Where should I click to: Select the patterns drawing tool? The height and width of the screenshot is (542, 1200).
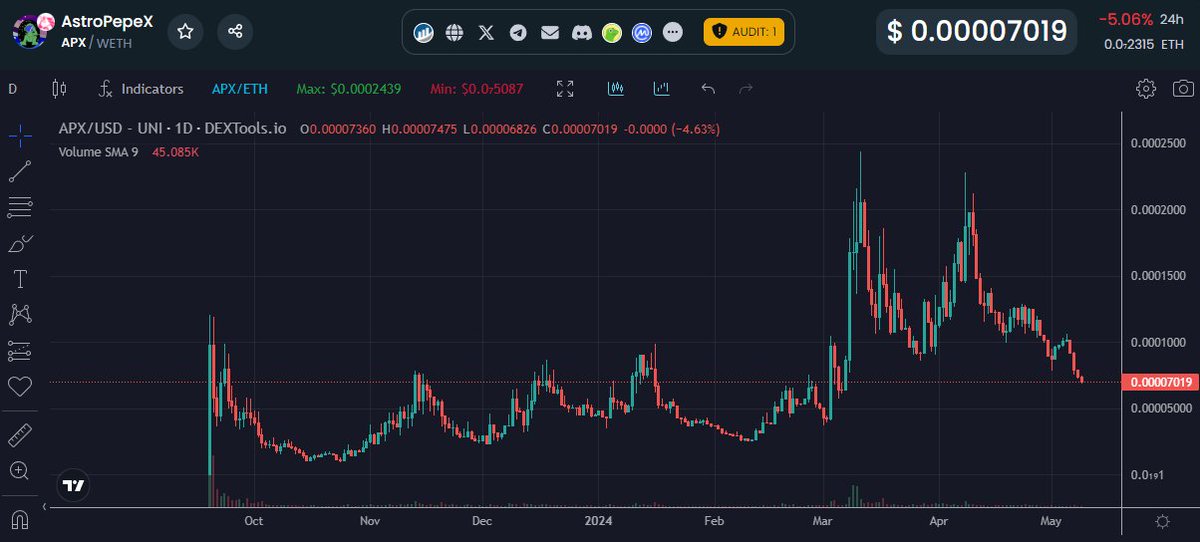(x=20, y=314)
